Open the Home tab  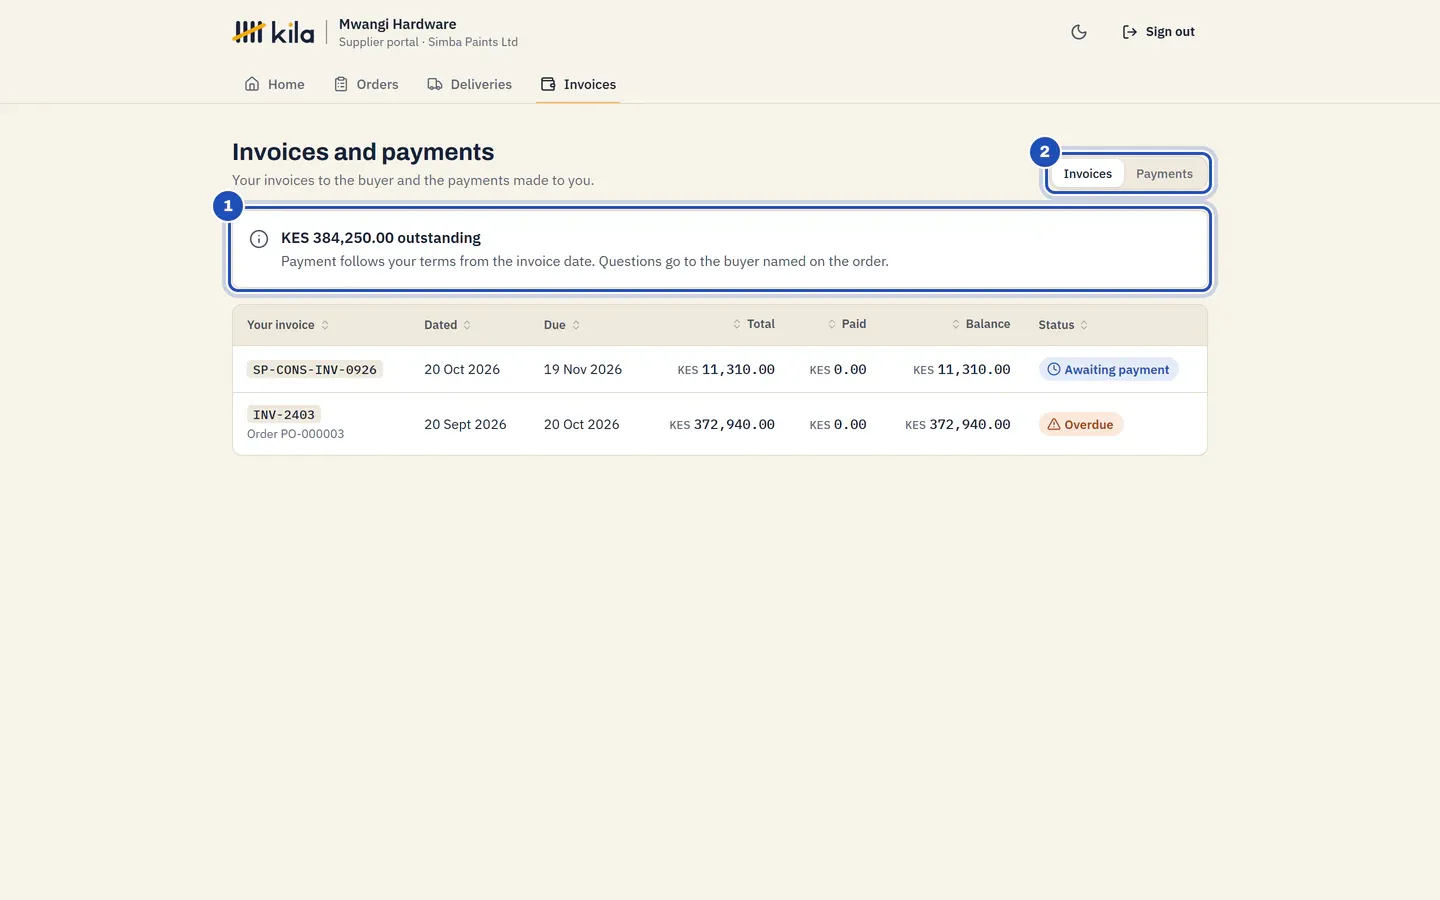(x=275, y=84)
